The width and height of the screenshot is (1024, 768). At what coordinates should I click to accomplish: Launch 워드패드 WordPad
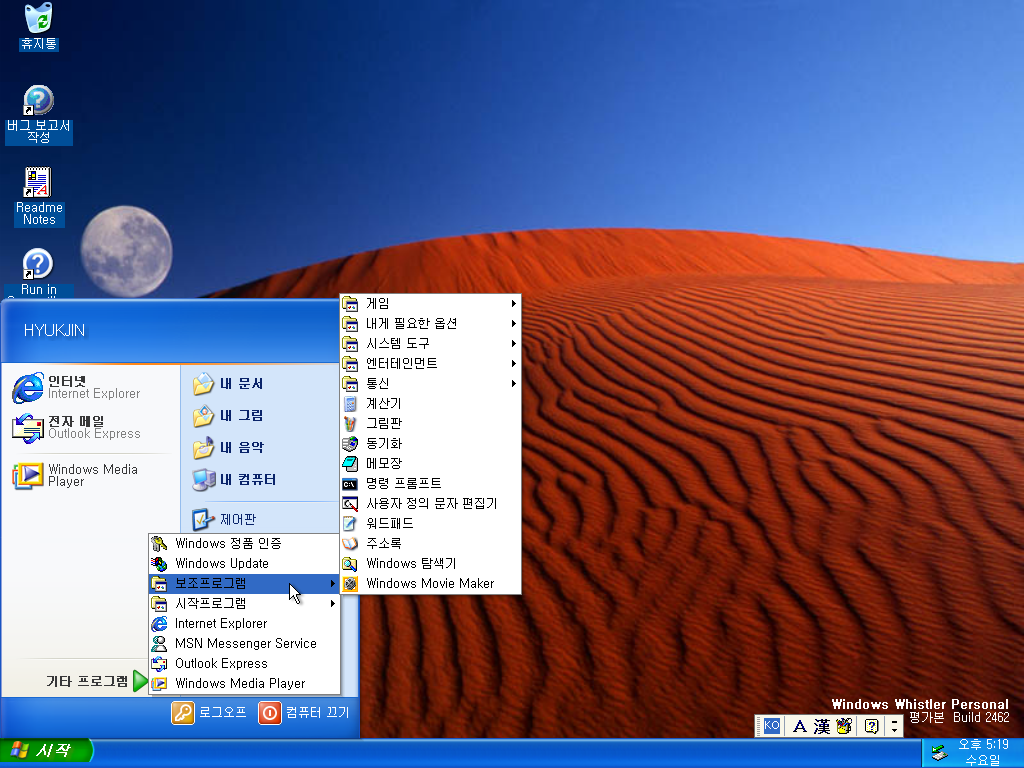[x=430, y=523]
